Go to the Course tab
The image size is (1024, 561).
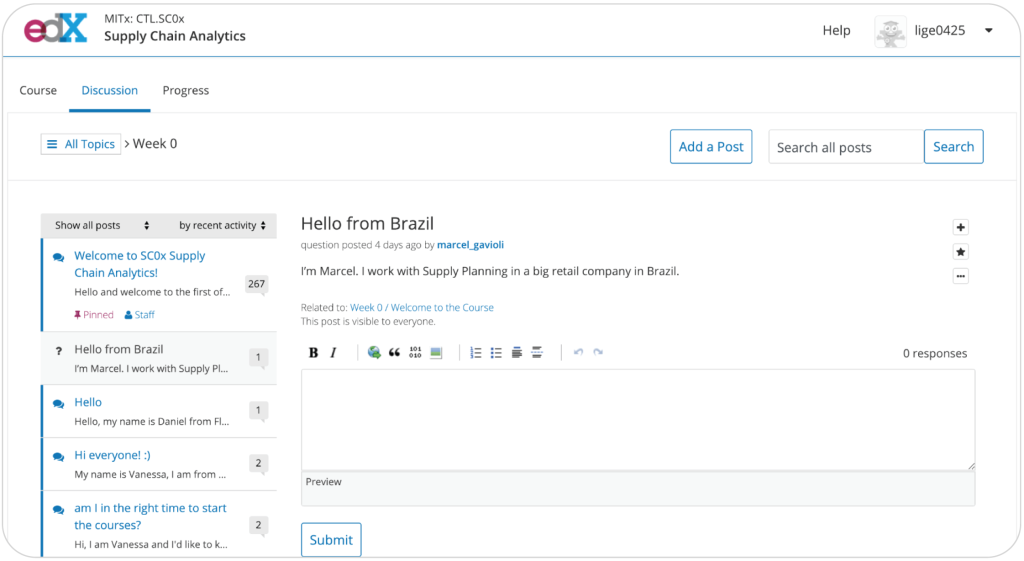pos(38,90)
